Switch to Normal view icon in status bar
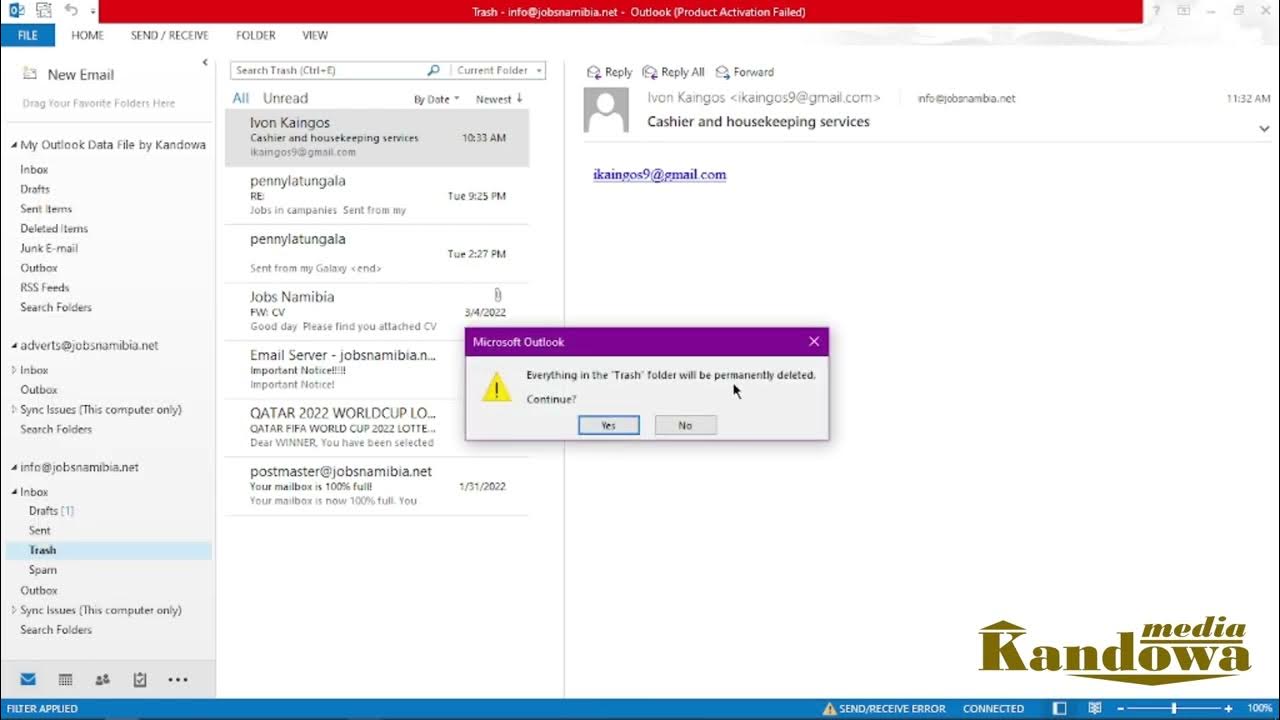 (1060, 708)
